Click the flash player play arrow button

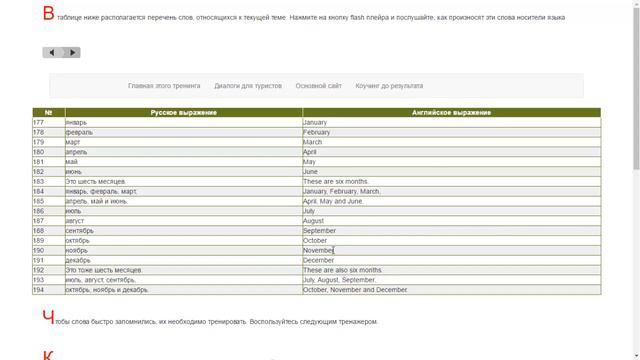(72, 52)
